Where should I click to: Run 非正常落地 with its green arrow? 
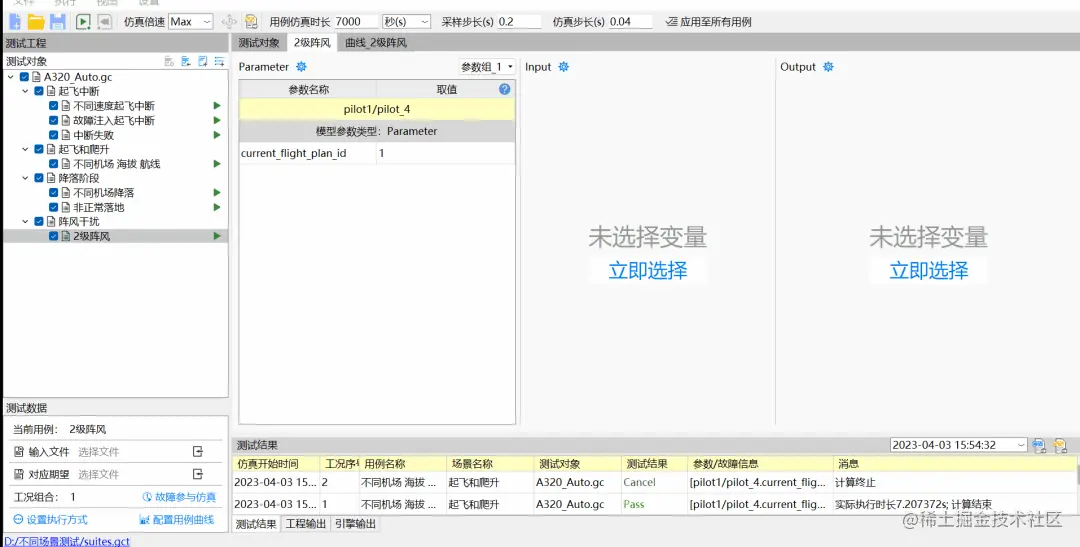click(217, 207)
